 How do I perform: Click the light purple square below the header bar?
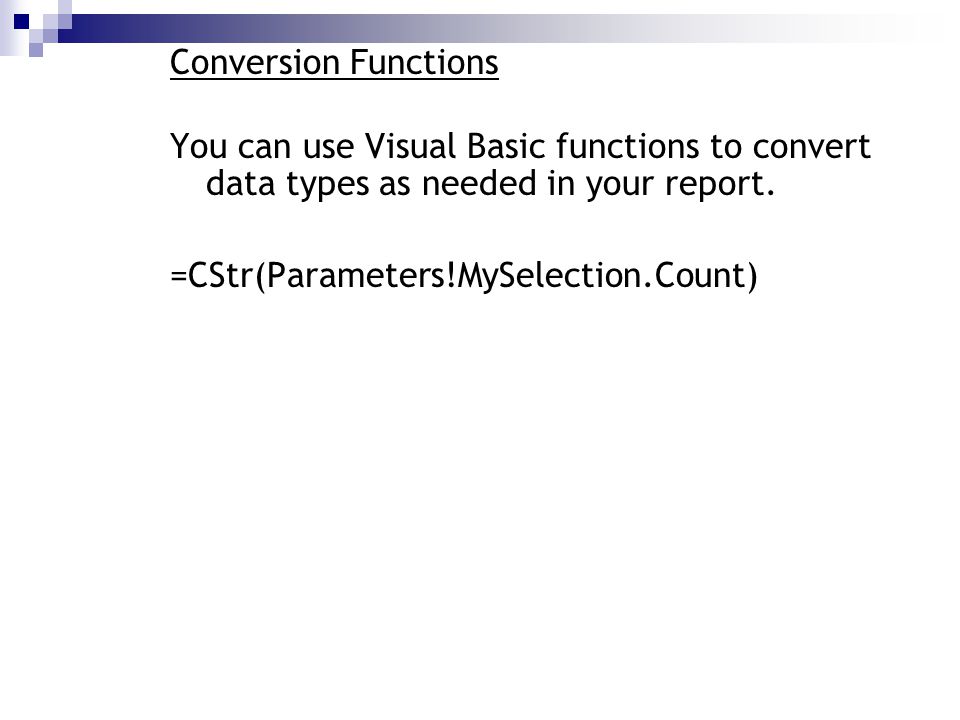36,50
